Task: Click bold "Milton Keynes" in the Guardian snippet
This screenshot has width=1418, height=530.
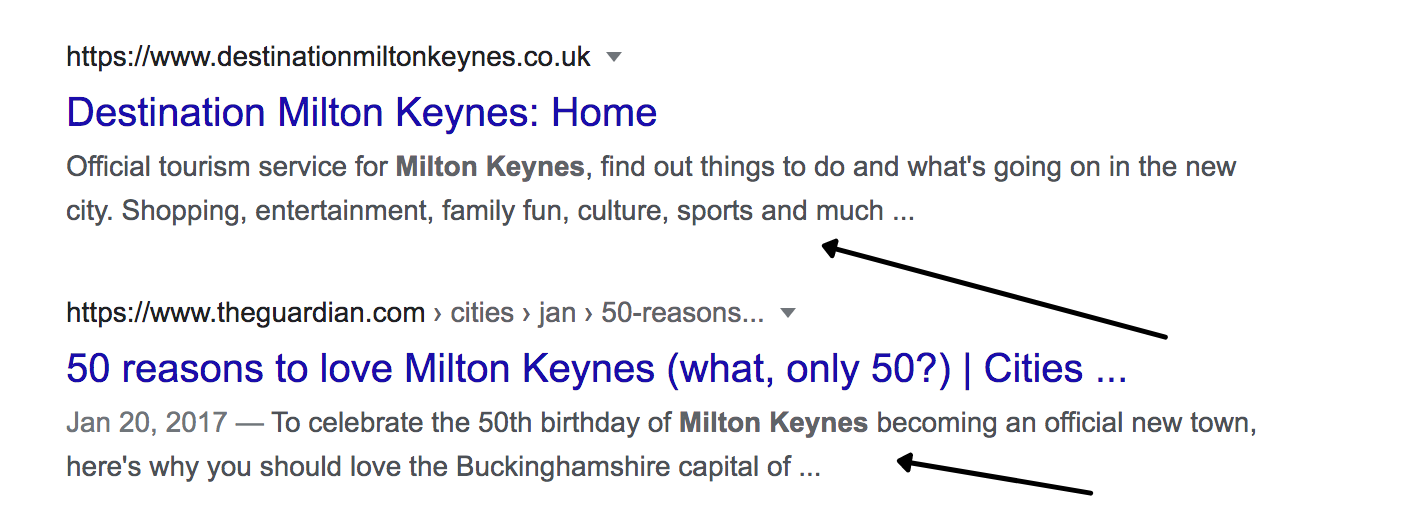Action: (773, 423)
